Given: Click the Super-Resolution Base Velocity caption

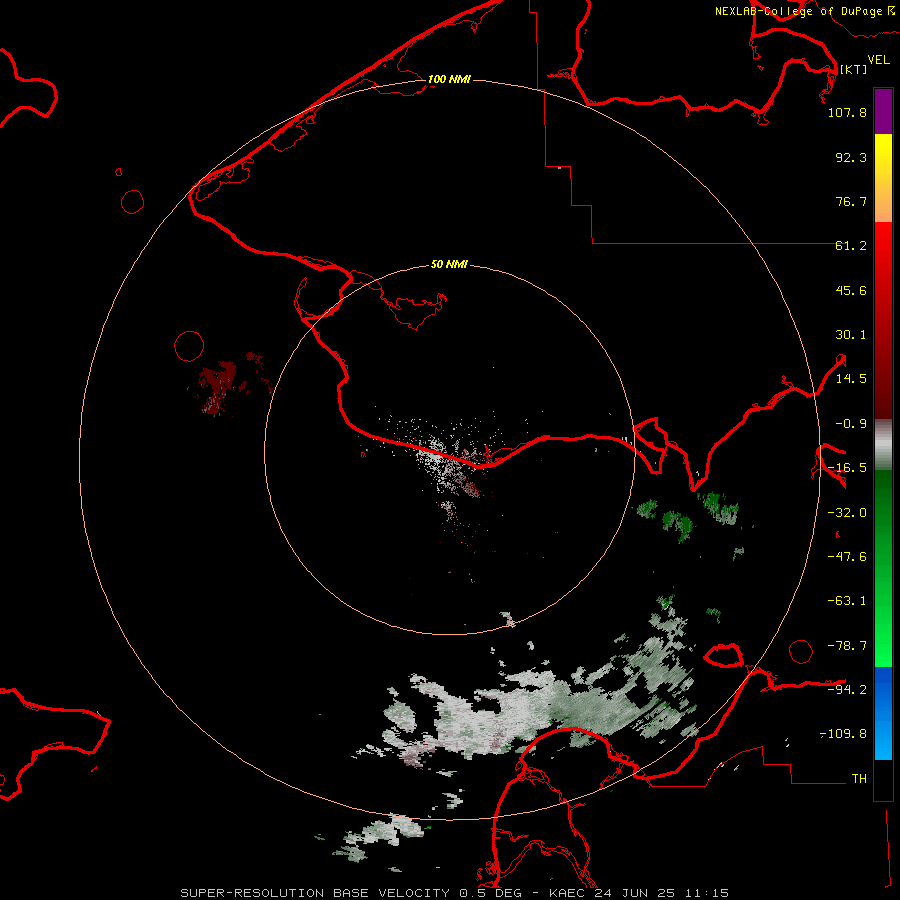Looking at the screenshot, I should coord(455,893).
